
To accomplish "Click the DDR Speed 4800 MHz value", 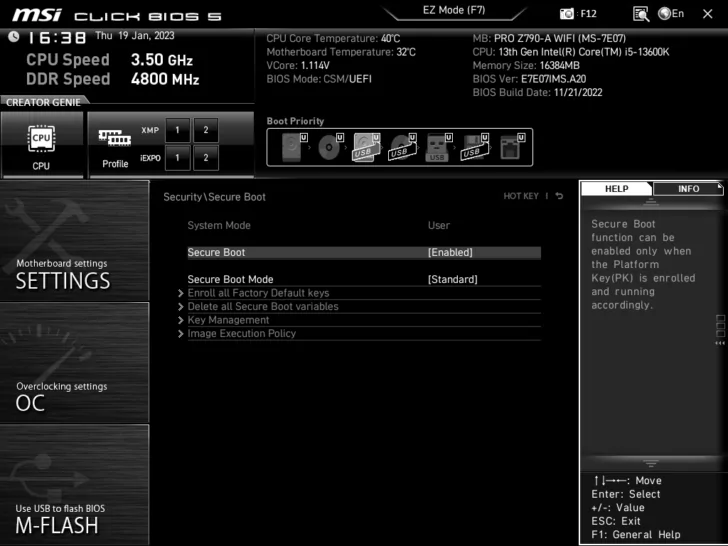I will [165, 79].
